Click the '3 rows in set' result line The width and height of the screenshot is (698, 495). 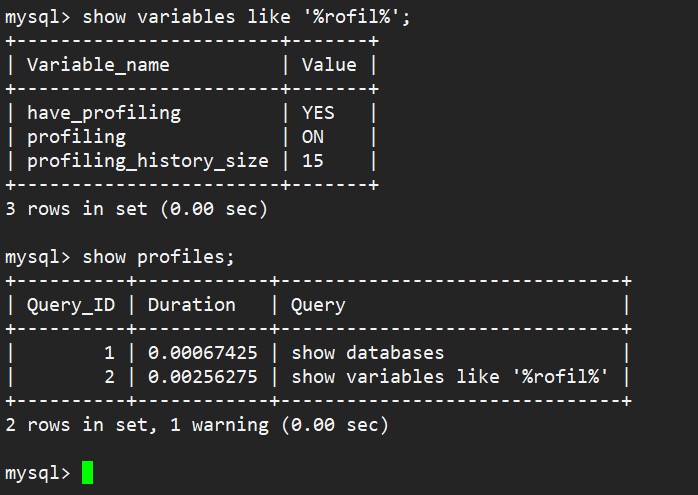click(x=136, y=209)
